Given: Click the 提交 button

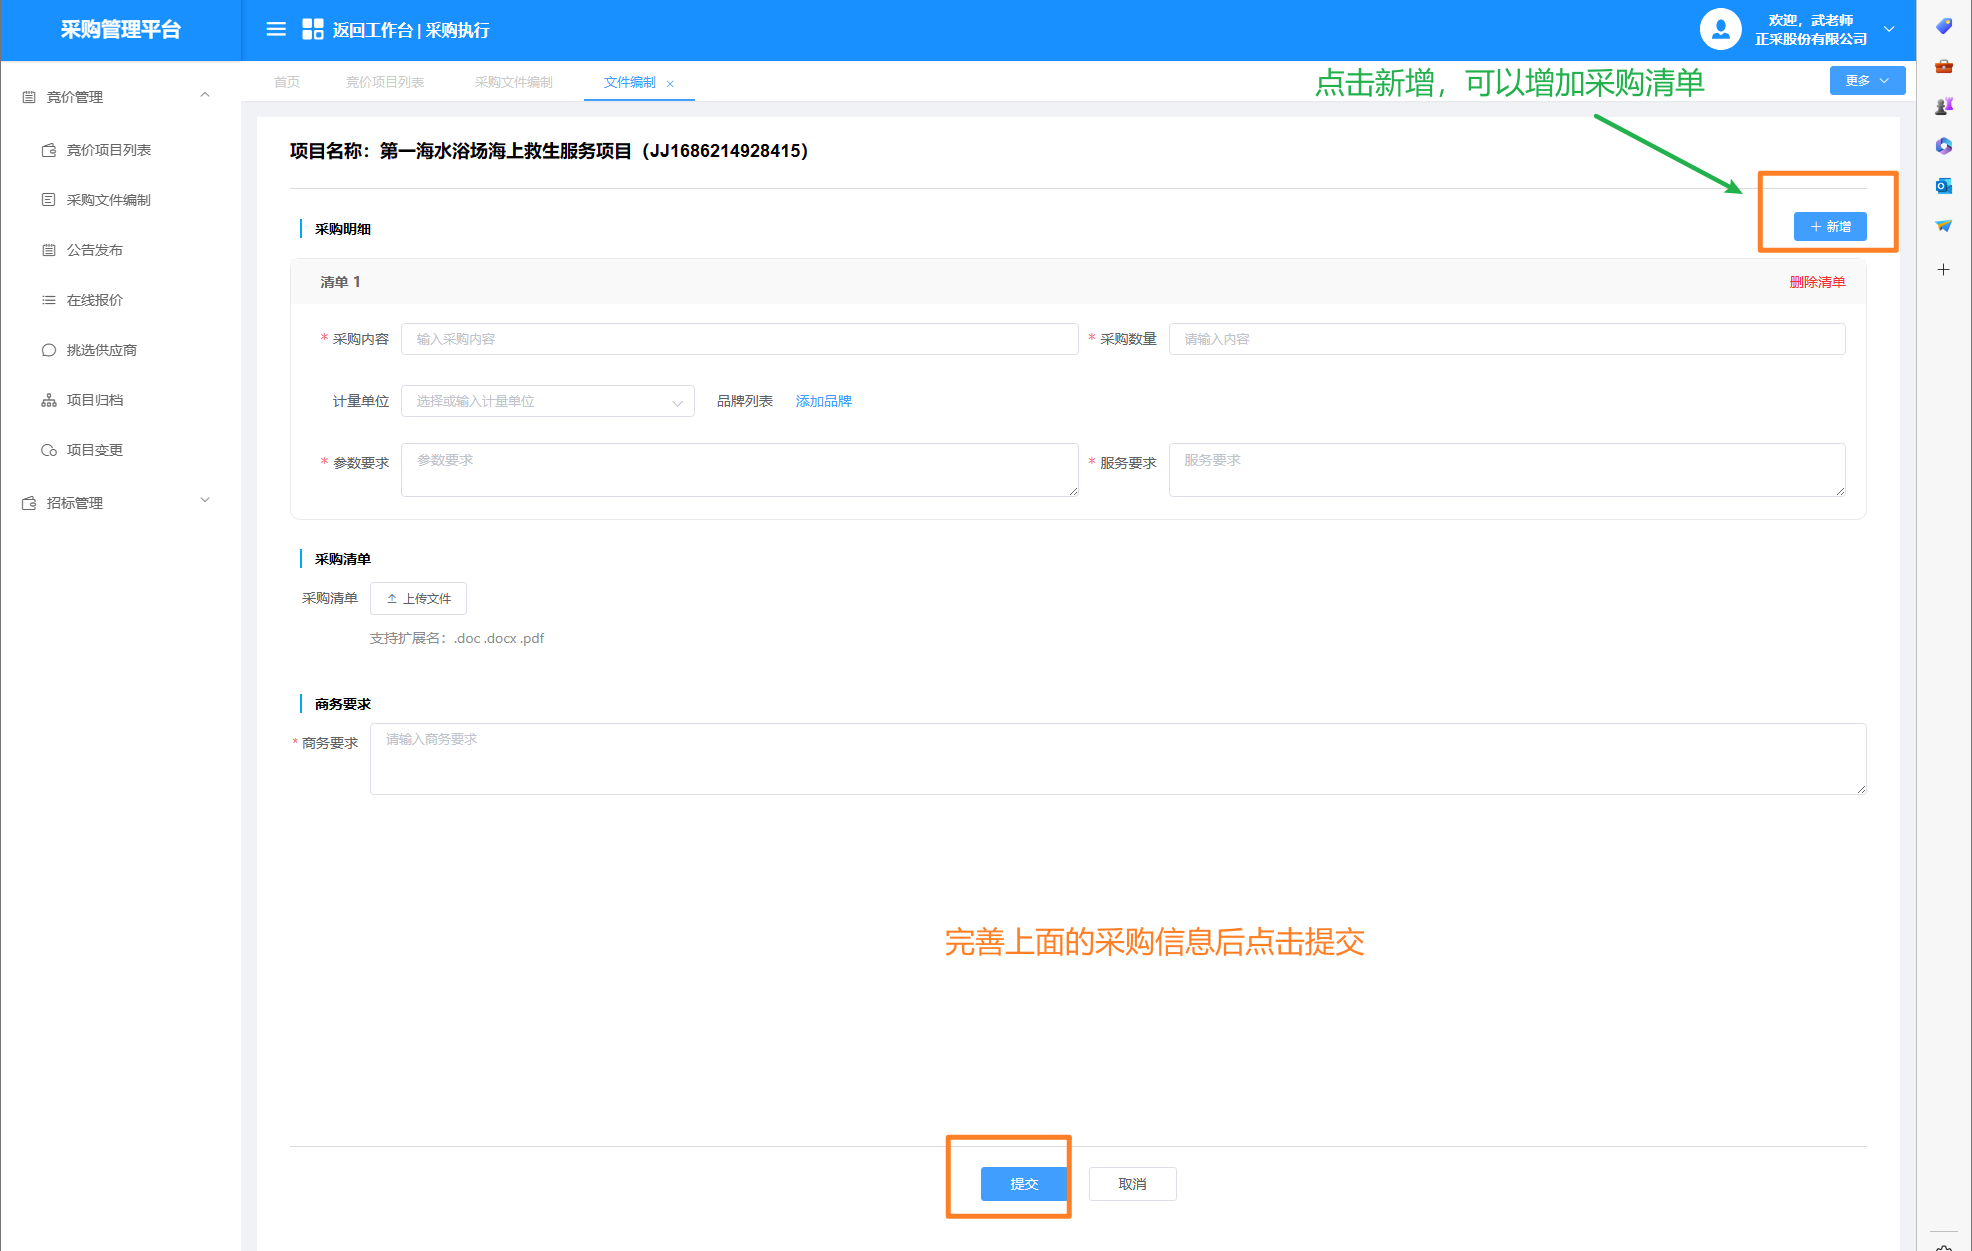Looking at the screenshot, I should [1024, 1184].
